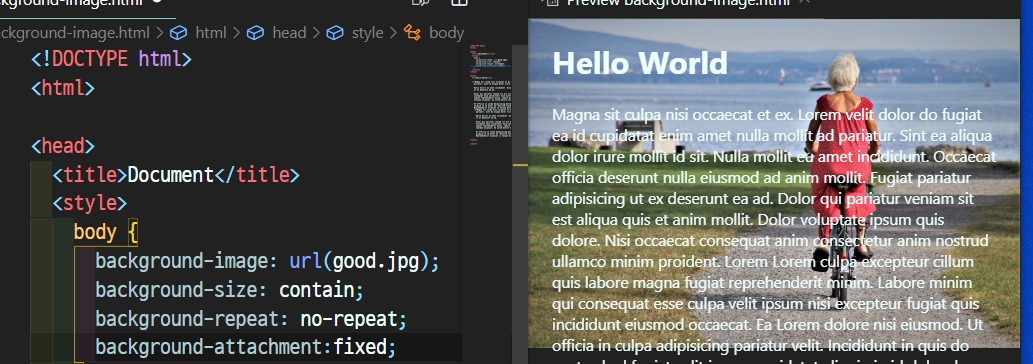
Task: Click the word Document in the title tag
Action: tap(171, 174)
